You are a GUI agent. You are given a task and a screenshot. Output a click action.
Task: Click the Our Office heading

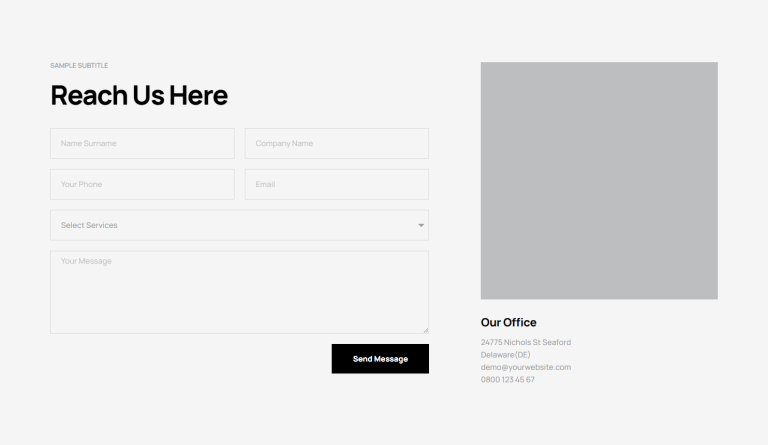click(508, 322)
